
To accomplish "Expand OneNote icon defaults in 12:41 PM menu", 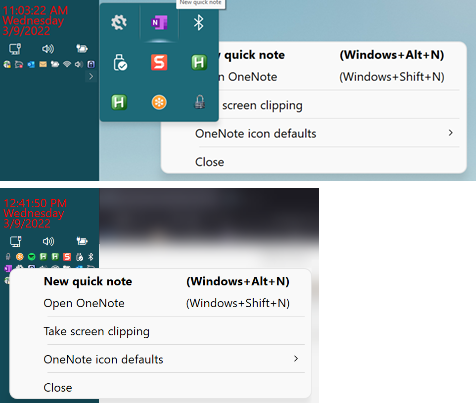I will pos(160,359).
